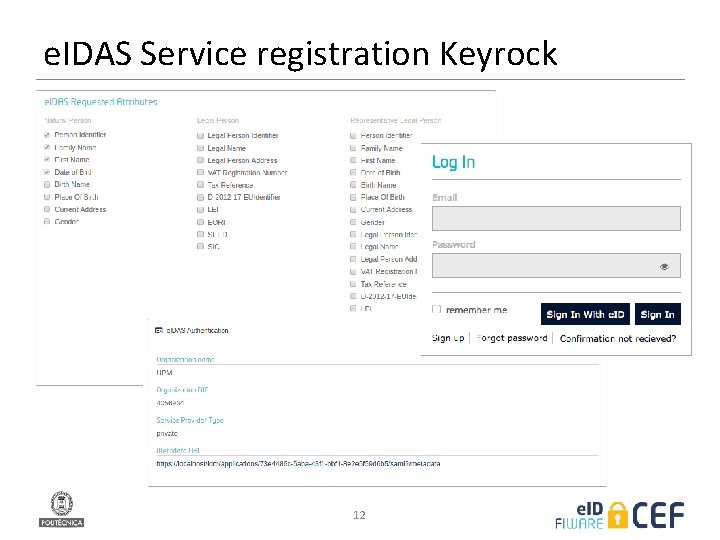Check D-2012-17-EUIdentifier checkbox in the Legal Person column
This screenshot has width=720, height=540.
(x=200, y=197)
